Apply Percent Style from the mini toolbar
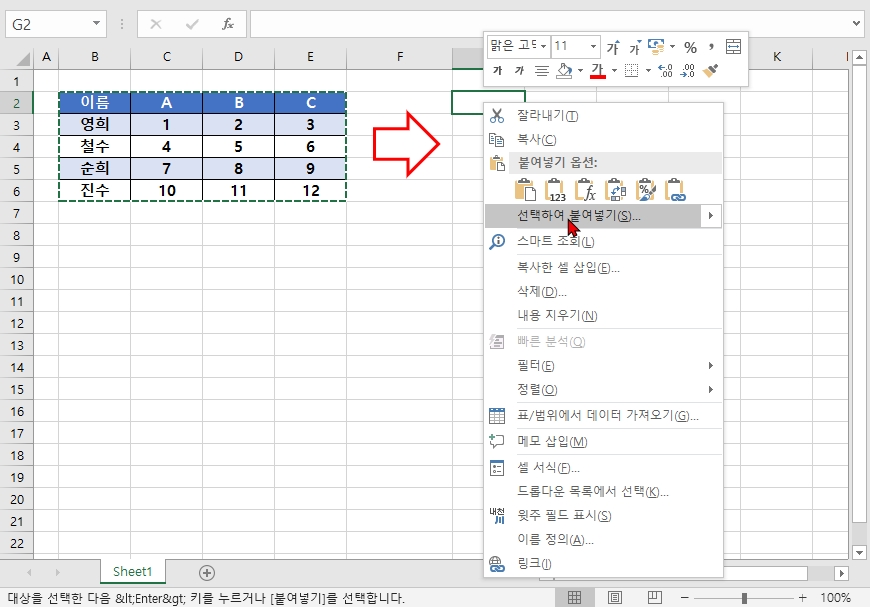This screenshot has height=607, width=870. tap(690, 46)
